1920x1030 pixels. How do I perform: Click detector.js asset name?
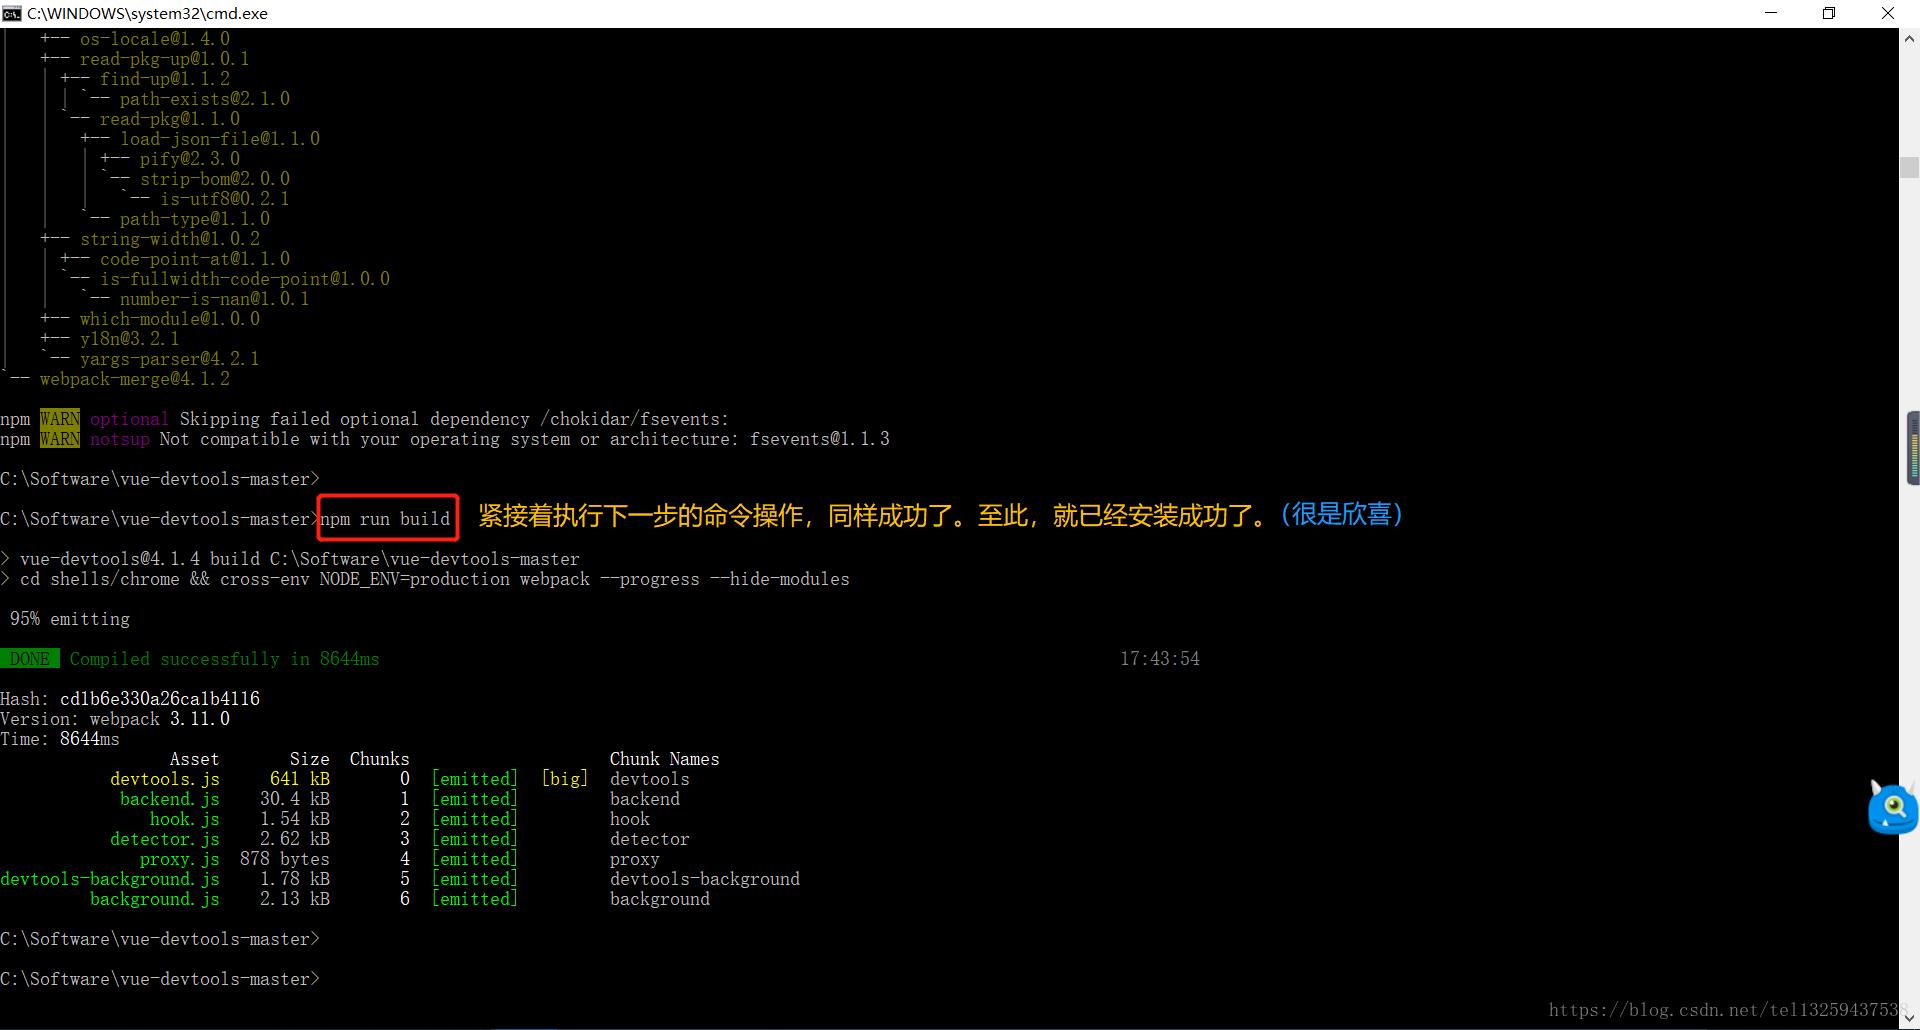pyautogui.click(x=165, y=839)
